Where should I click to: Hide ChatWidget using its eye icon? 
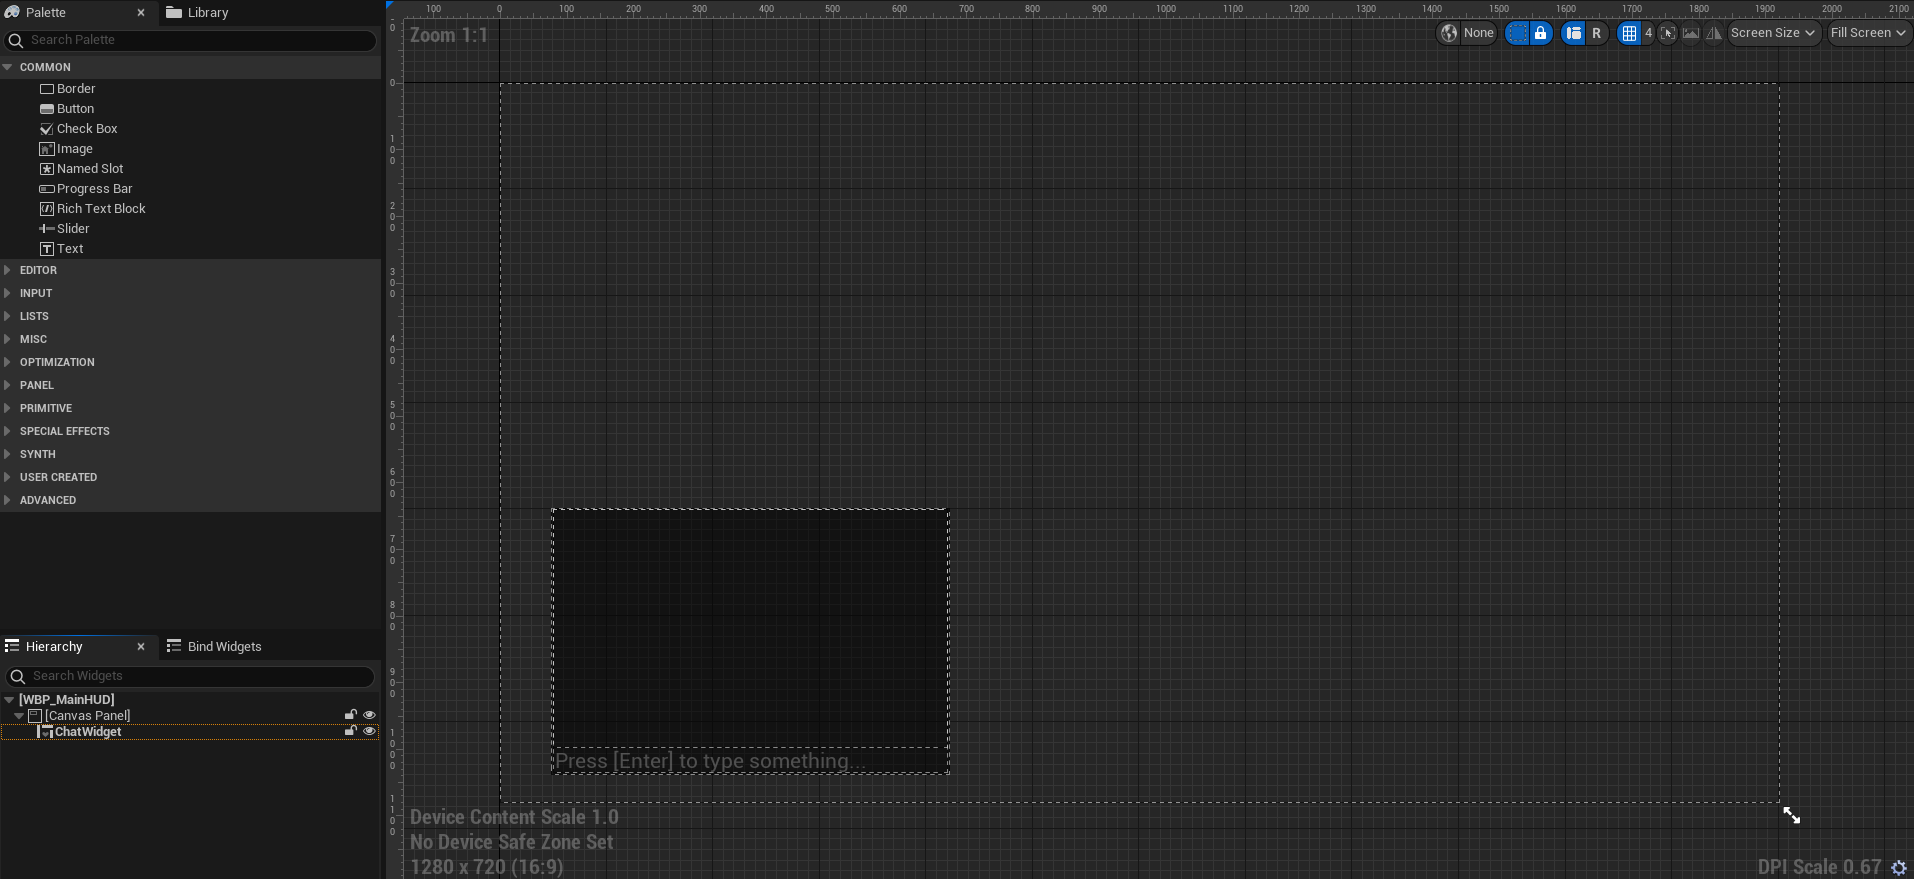click(x=369, y=731)
